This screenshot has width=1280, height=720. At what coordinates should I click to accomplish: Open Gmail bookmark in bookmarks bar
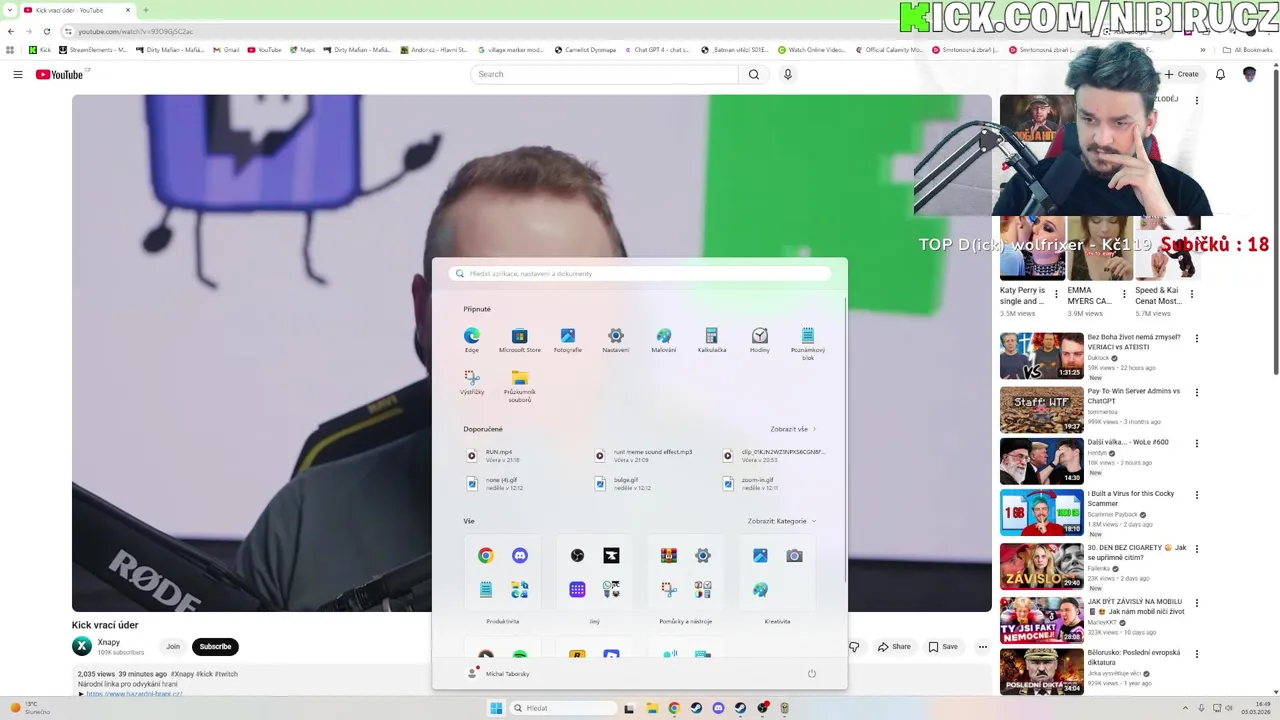click(225, 49)
